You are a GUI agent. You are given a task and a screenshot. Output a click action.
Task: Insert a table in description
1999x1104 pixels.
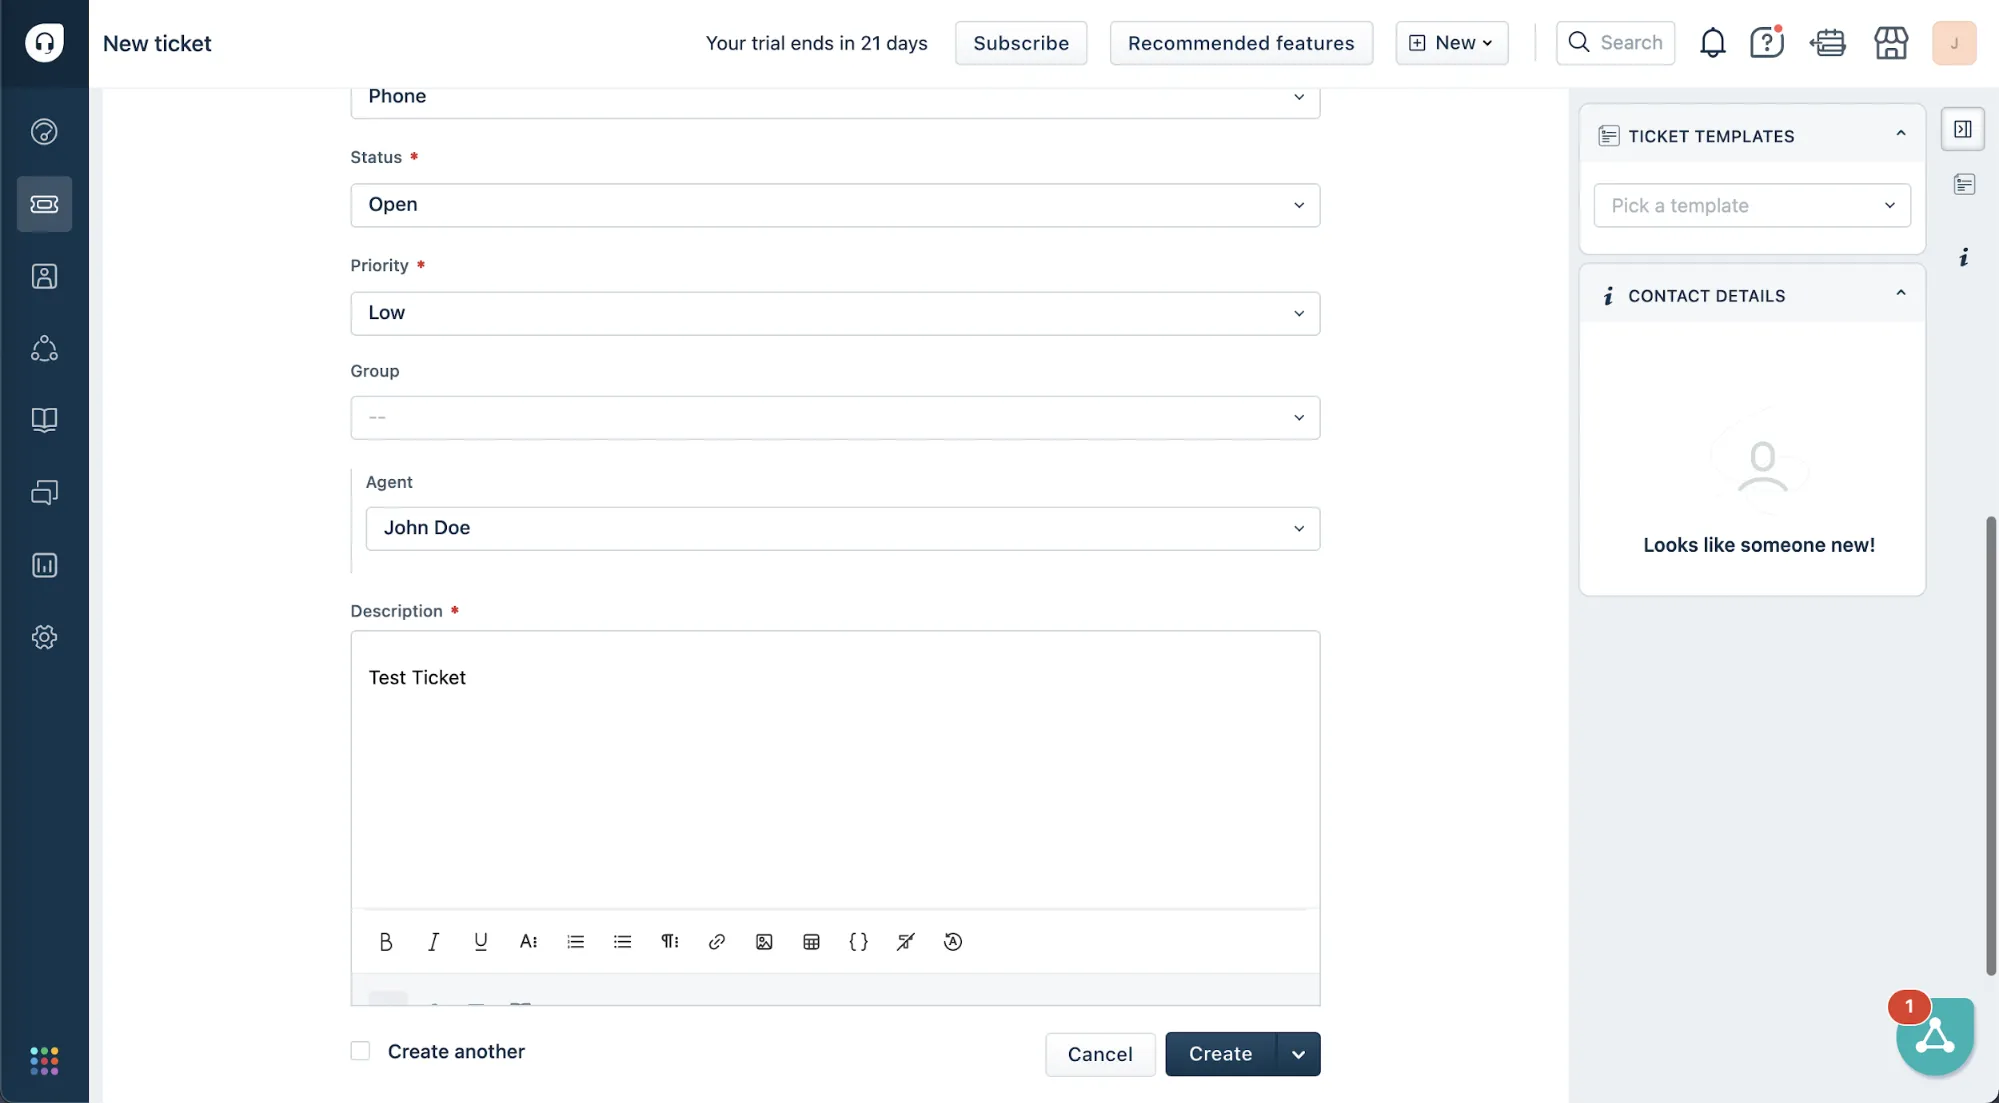point(811,942)
